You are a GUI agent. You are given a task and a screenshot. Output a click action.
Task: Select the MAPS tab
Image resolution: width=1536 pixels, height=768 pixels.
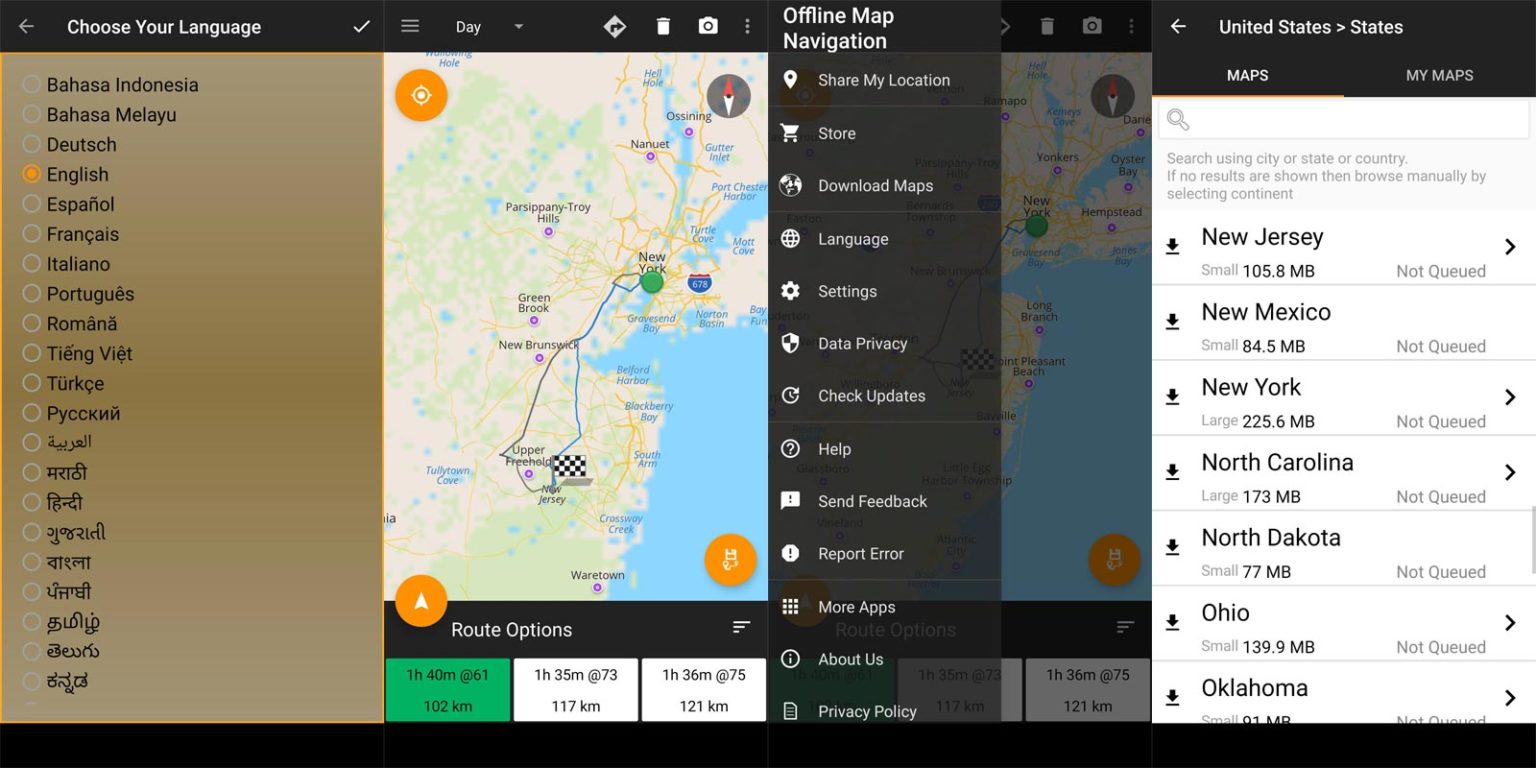point(1247,75)
